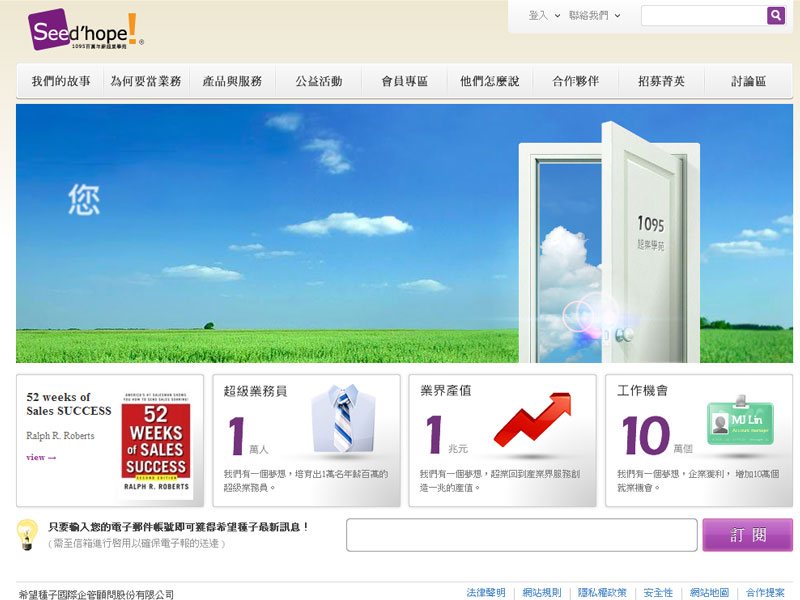Follow the view → link
Image resolution: width=800 pixels, height=600 pixels.
pos(41,458)
